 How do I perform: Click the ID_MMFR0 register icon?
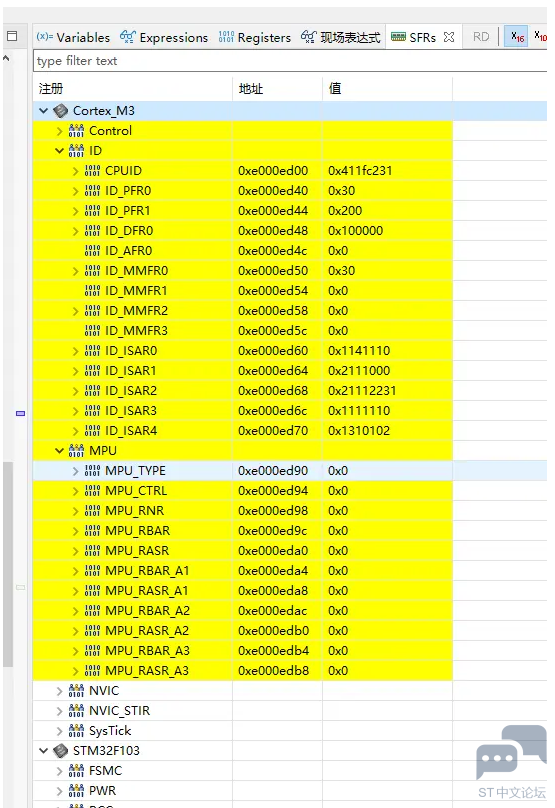(92, 271)
